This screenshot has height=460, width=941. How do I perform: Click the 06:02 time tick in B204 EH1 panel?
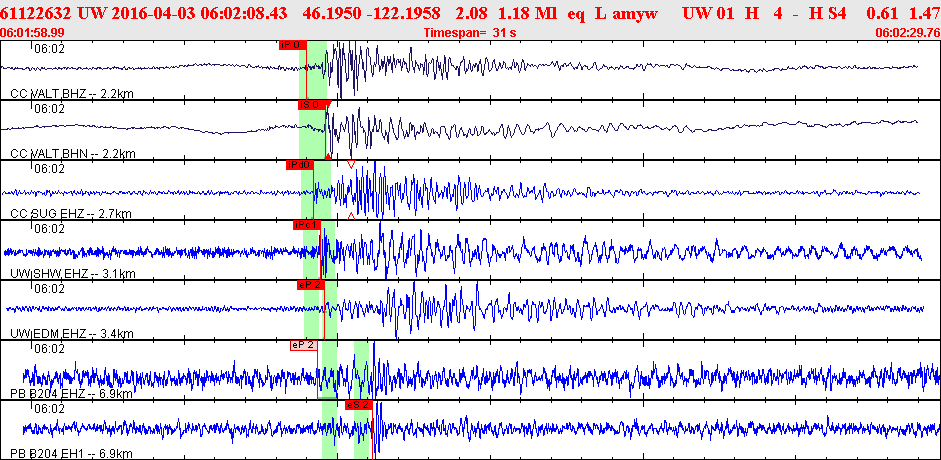point(49,409)
